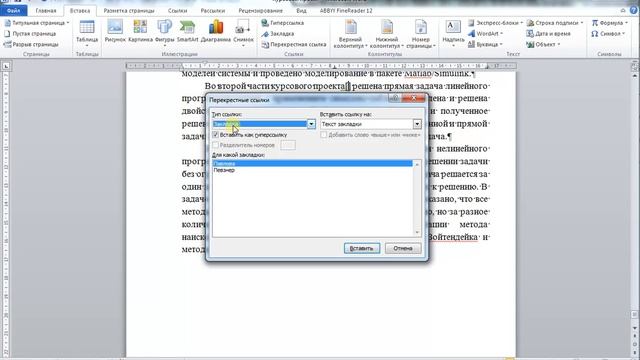Open the Файл tab

13,11
